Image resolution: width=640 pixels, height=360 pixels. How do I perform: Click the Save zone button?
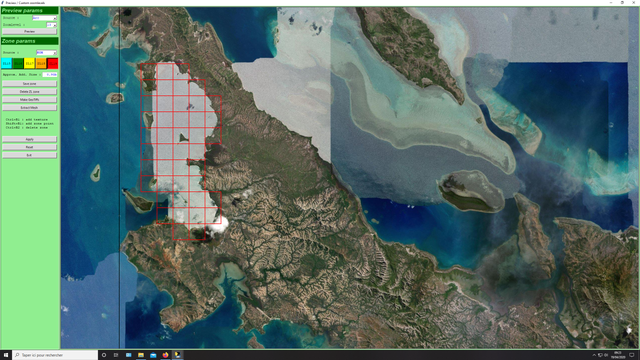point(29,84)
